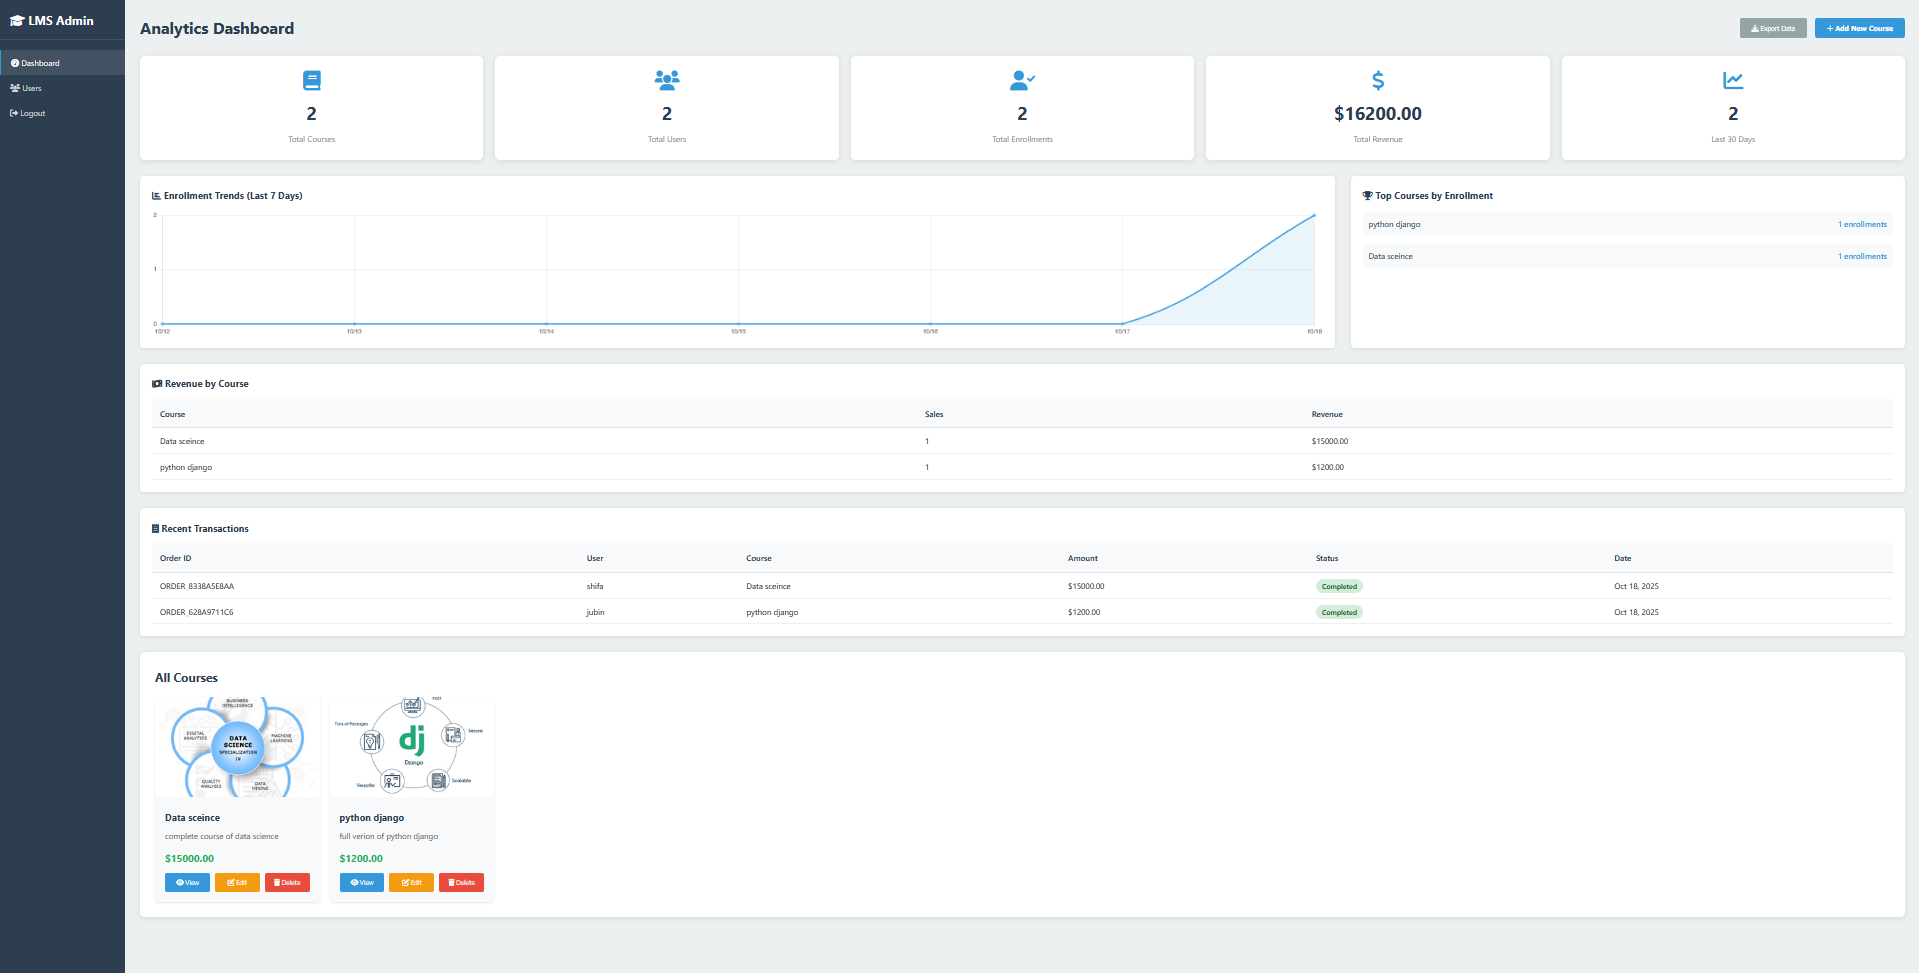The height and width of the screenshot is (973, 1919).
Task: Select the Dashboard icon in the sidebar
Action: pos(13,62)
